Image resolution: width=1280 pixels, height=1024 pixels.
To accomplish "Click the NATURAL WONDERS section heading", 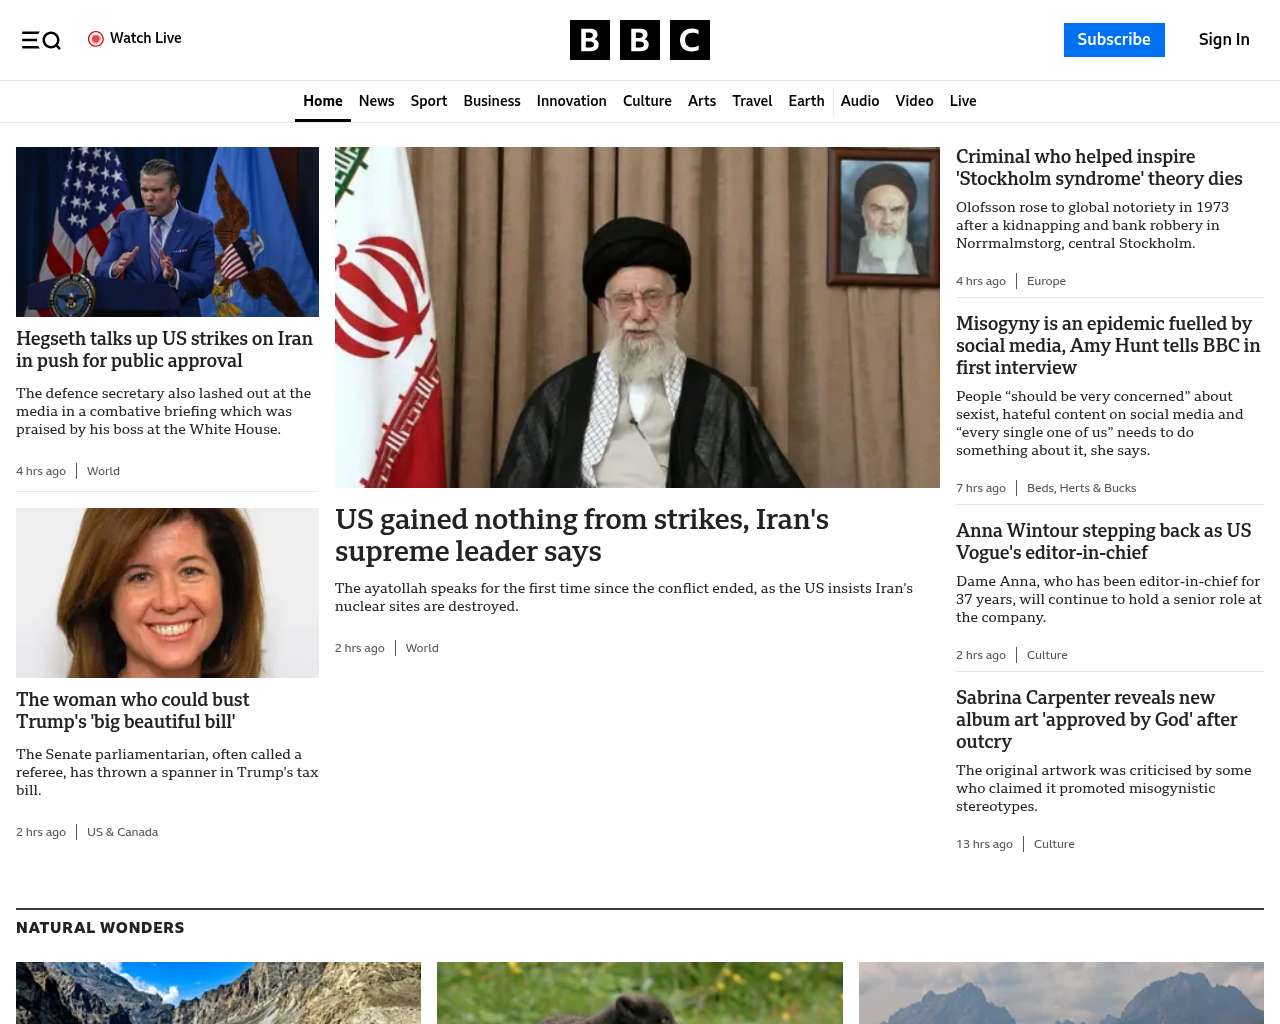I will (x=100, y=928).
